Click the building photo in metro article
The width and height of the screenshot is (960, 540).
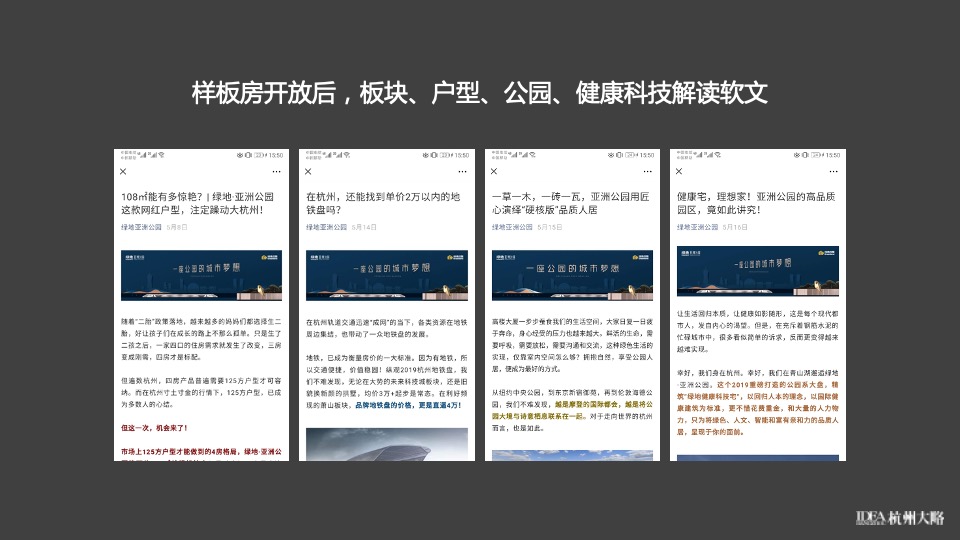tap(387, 444)
